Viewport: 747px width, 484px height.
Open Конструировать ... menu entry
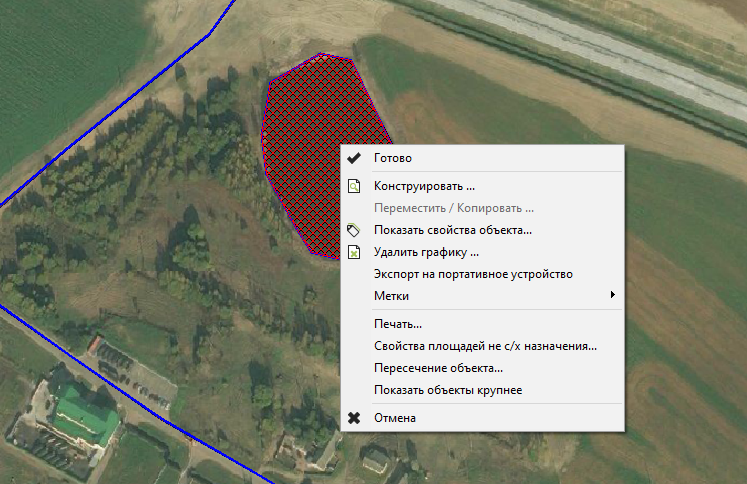[x=482, y=186]
